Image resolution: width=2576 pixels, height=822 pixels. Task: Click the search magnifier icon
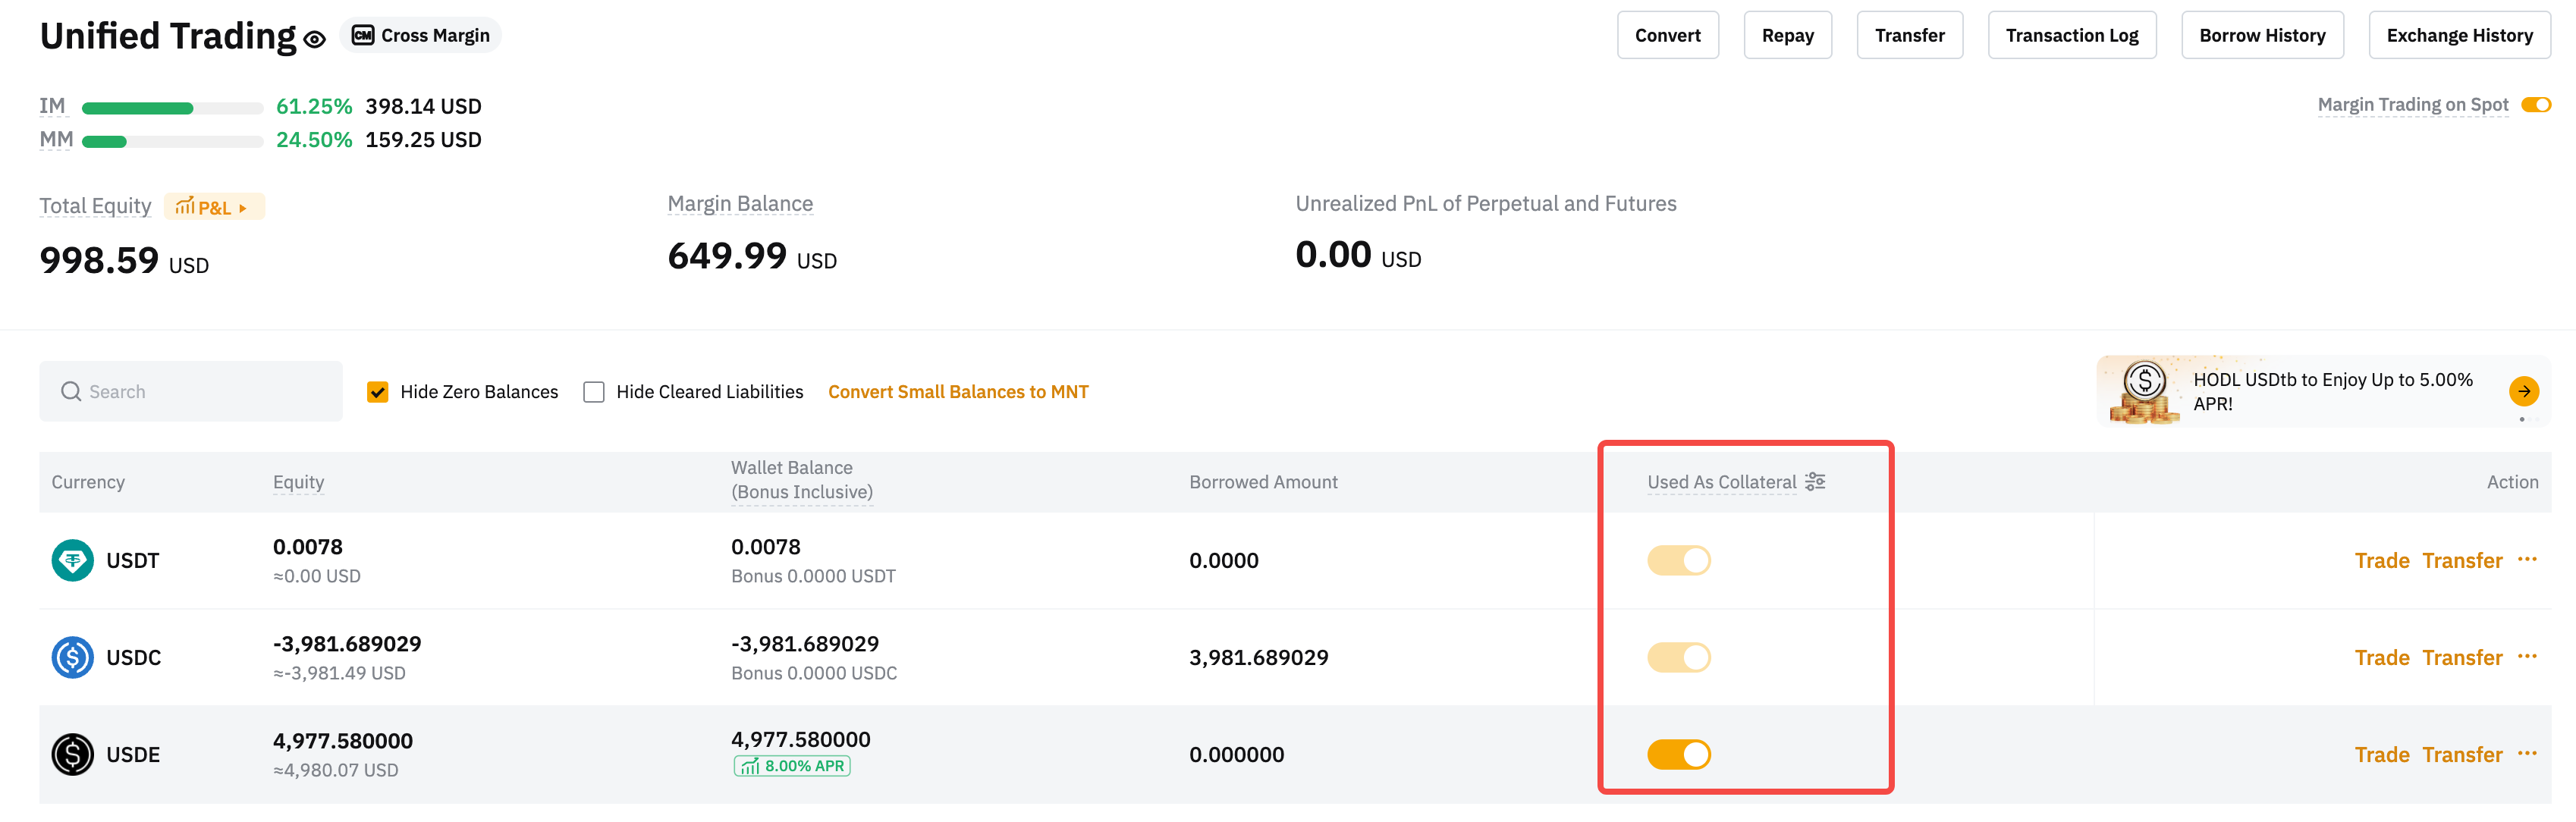71,391
